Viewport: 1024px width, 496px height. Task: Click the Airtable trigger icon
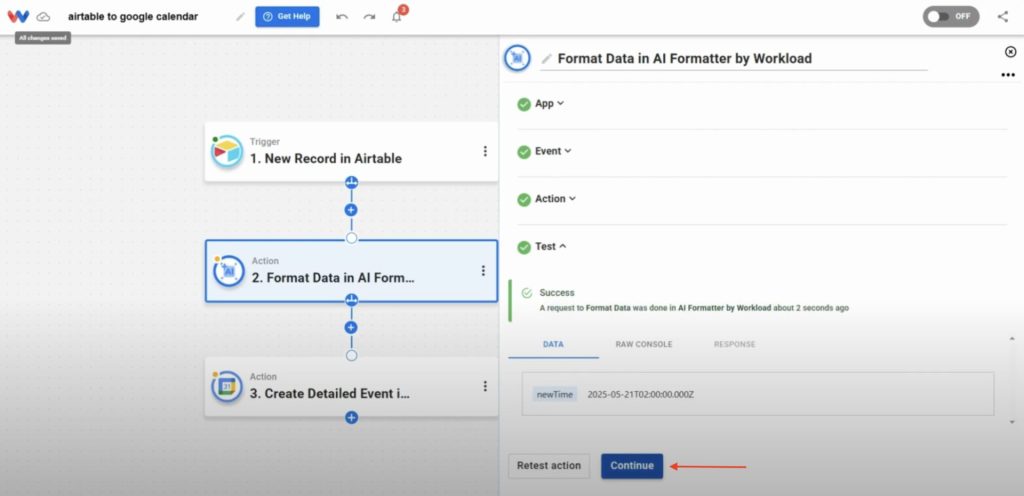tap(227, 151)
